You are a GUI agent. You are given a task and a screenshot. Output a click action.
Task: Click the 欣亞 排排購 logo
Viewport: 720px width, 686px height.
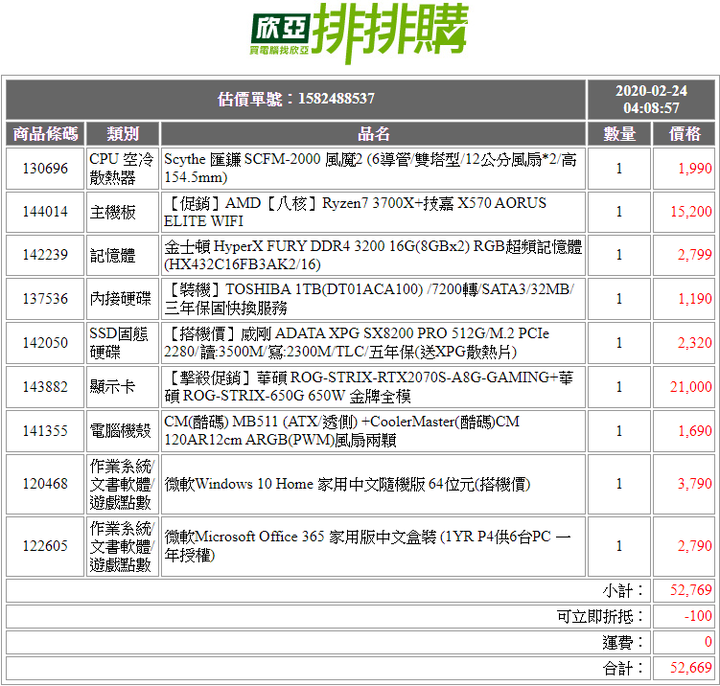tap(359, 33)
